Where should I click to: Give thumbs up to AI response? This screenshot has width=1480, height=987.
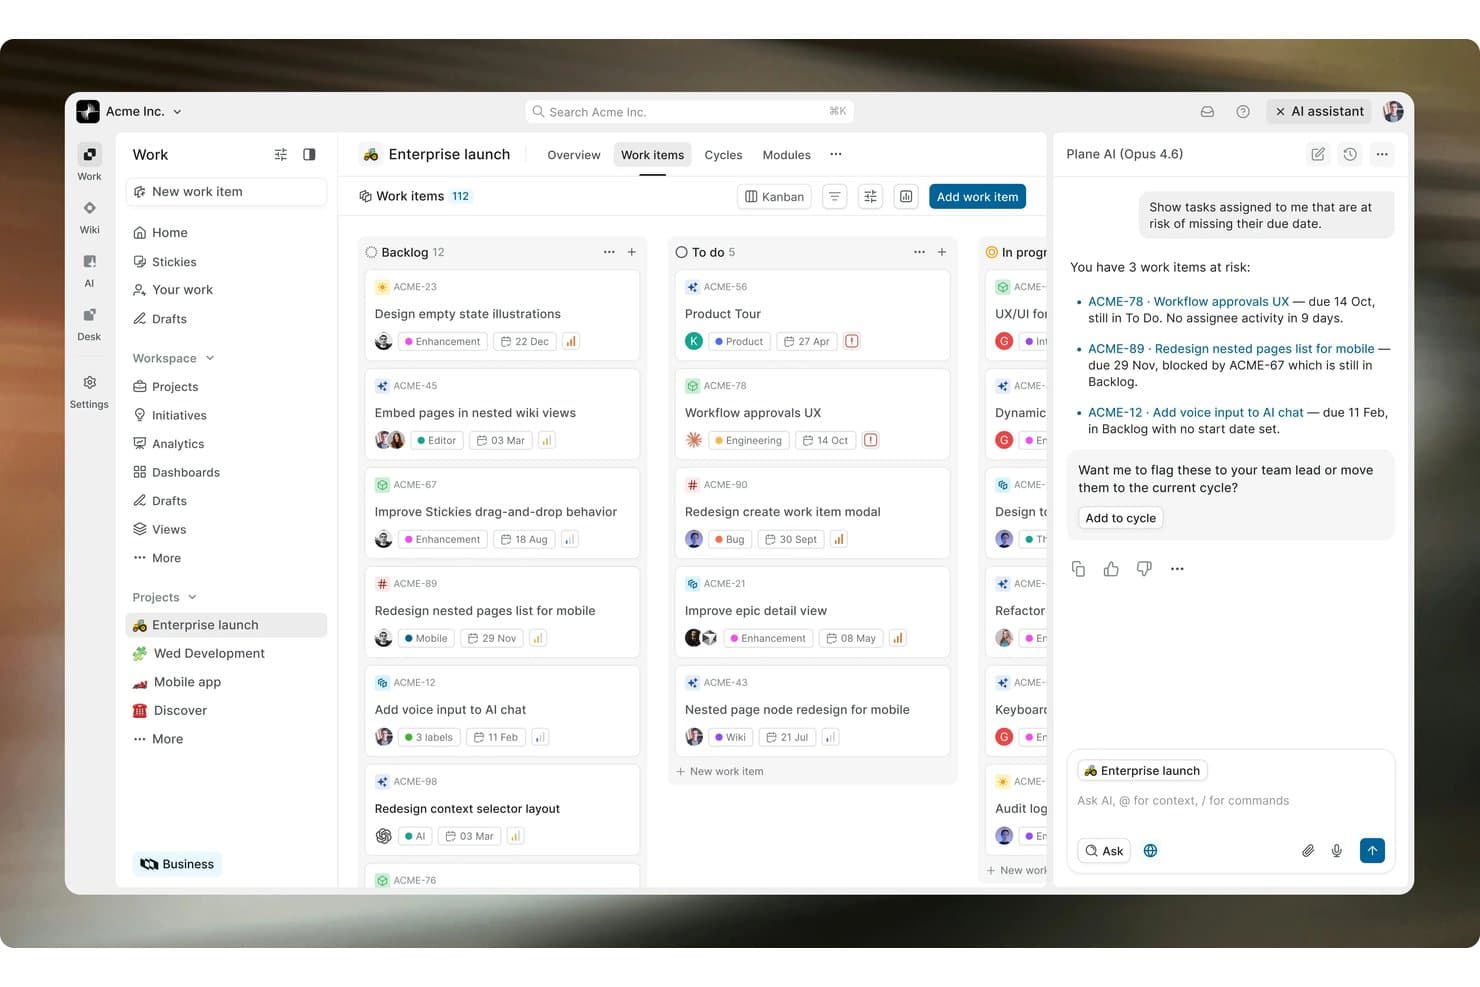click(1111, 569)
